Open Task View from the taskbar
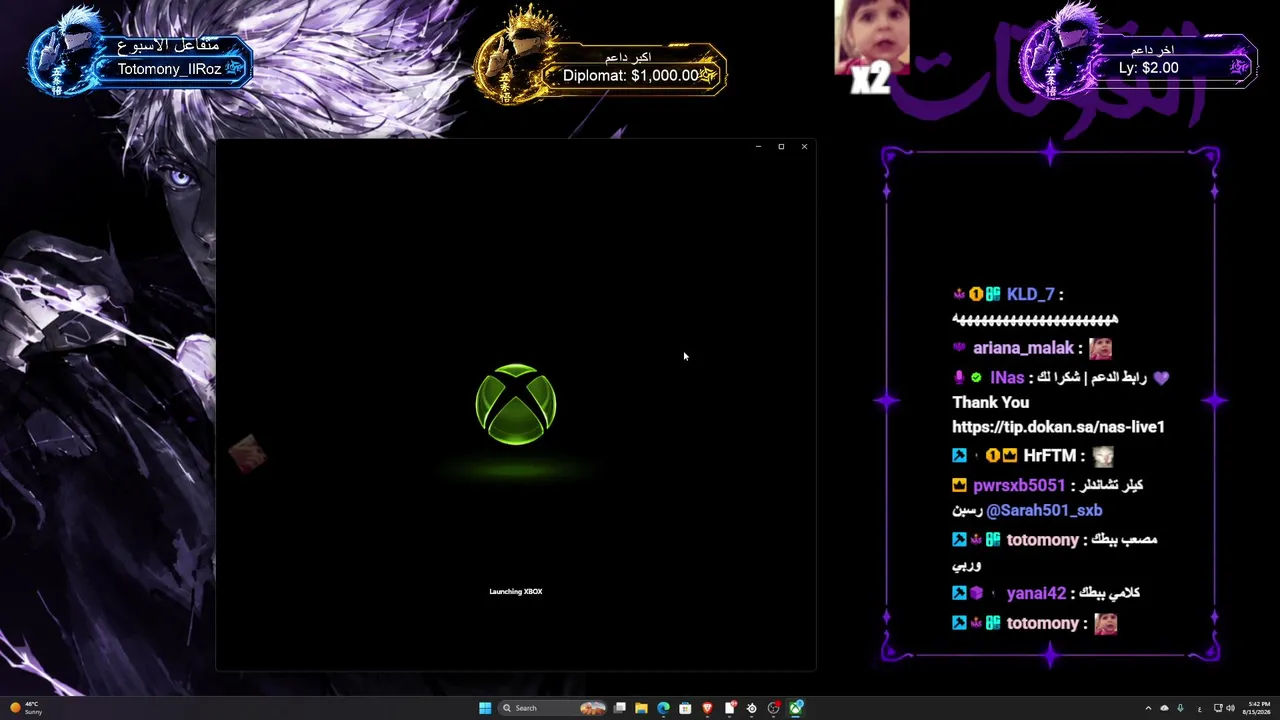 point(620,708)
